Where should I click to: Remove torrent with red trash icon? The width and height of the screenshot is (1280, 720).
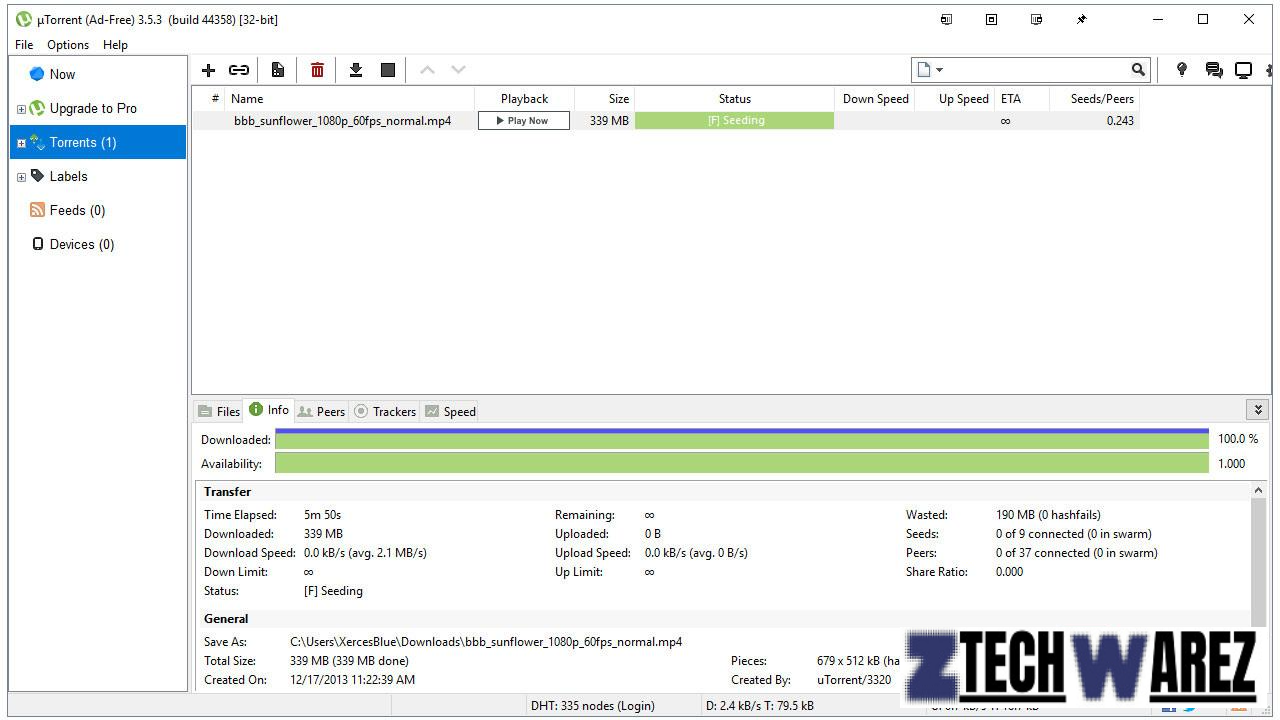(x=317, y=70)
